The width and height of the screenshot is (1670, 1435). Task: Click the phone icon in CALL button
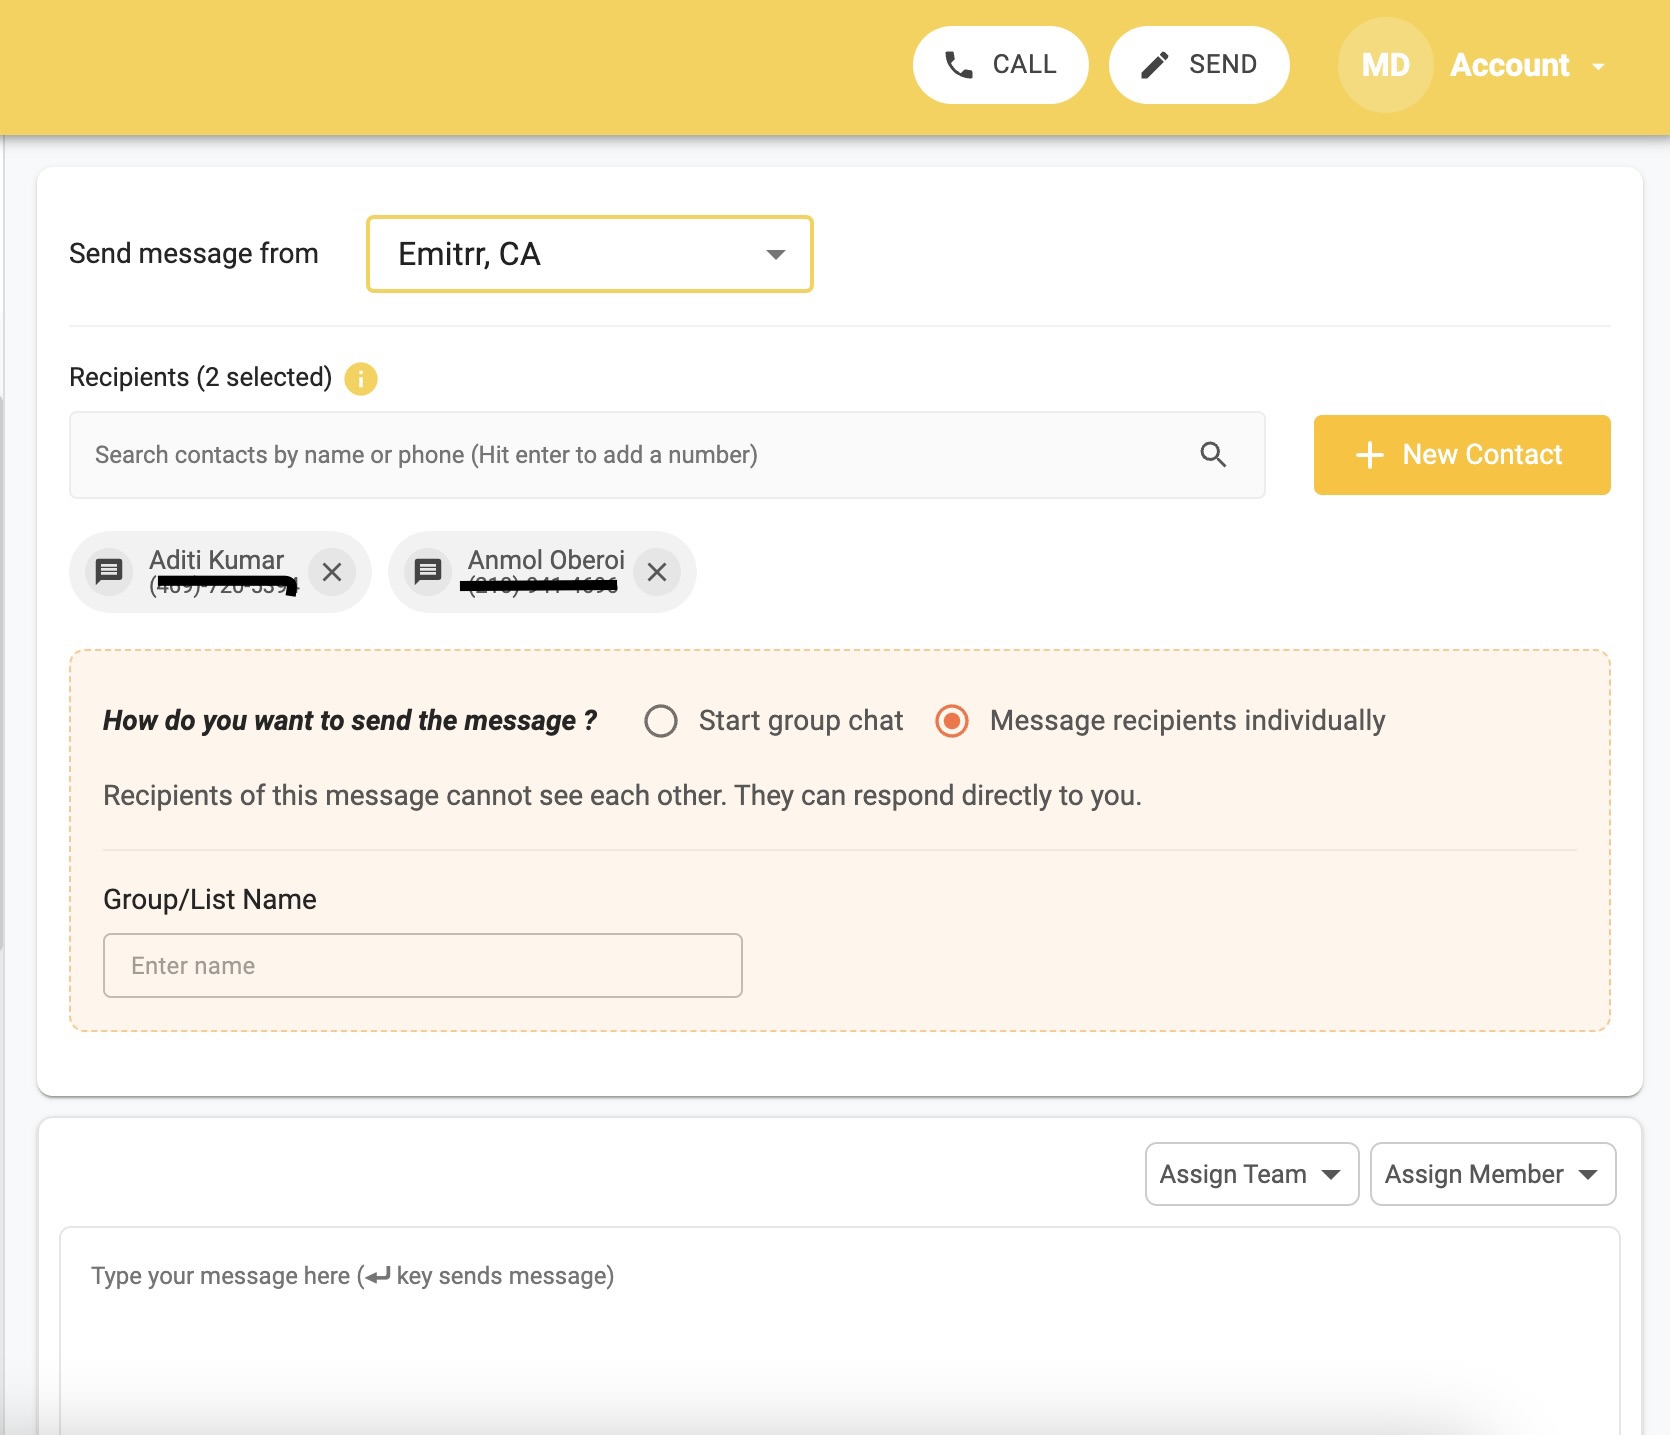[958, 65]
